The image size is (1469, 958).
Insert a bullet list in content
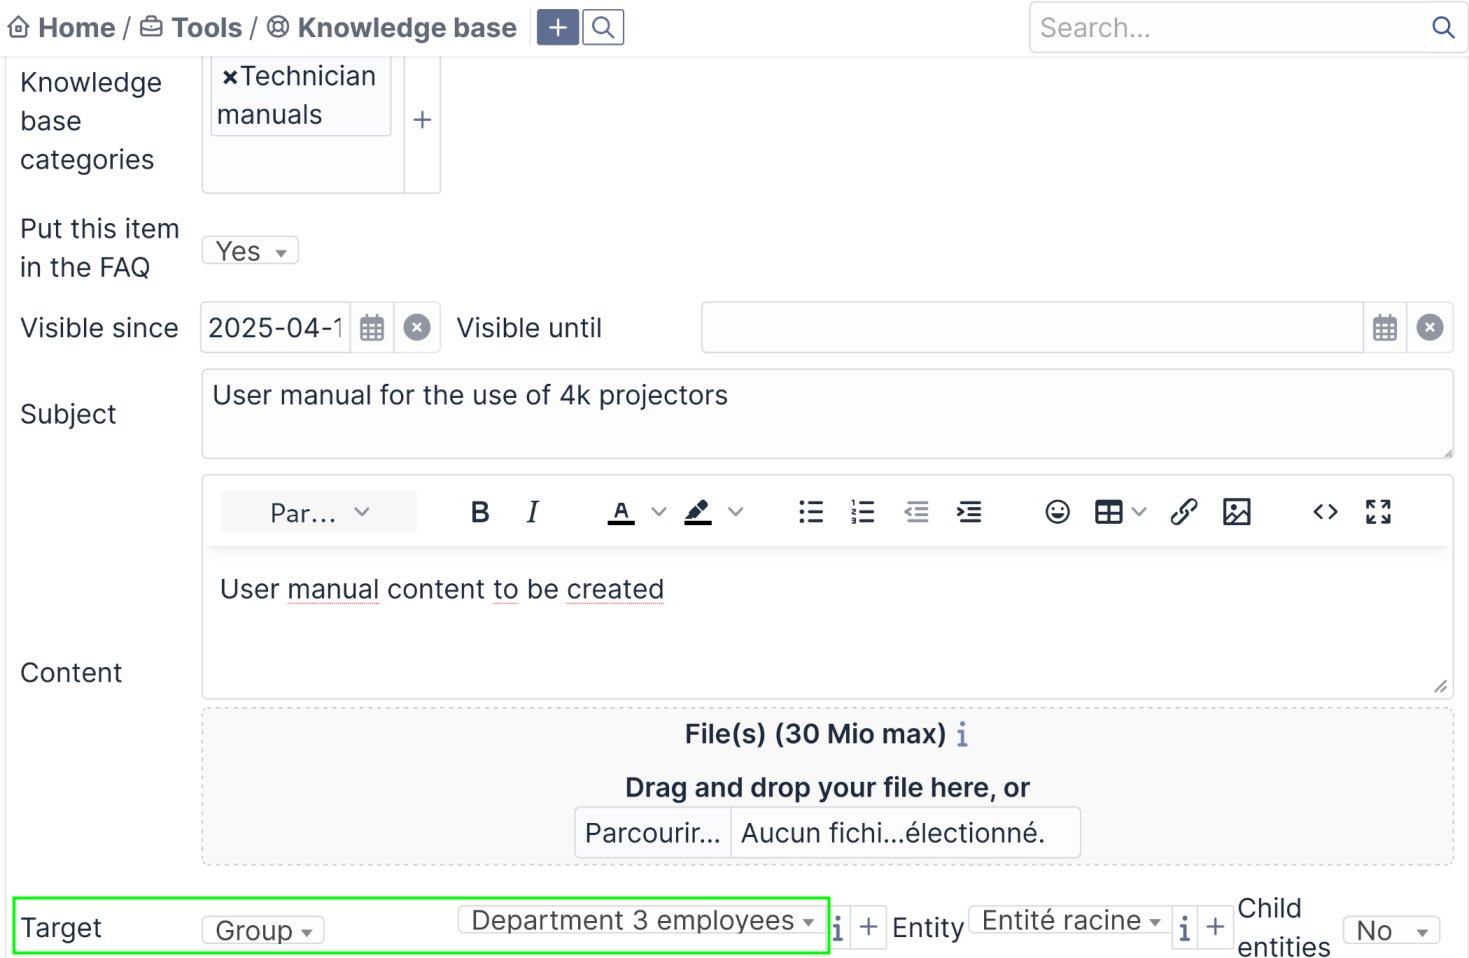click(811, 512)
